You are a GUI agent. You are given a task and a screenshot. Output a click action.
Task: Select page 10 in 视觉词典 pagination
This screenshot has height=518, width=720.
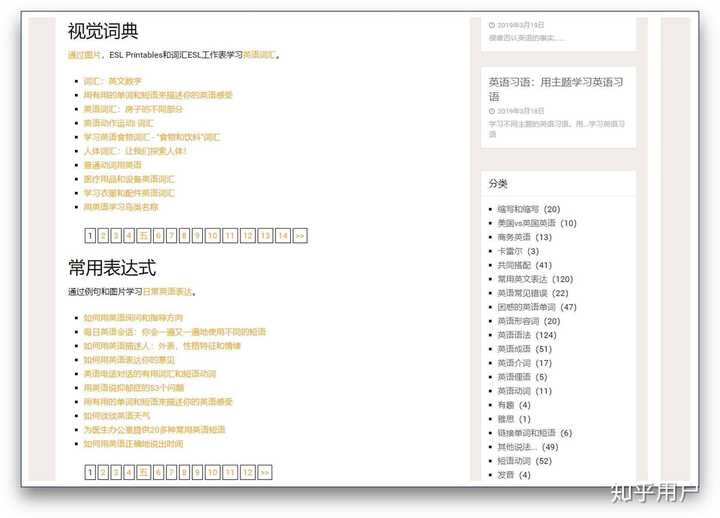tap(213, 236)
